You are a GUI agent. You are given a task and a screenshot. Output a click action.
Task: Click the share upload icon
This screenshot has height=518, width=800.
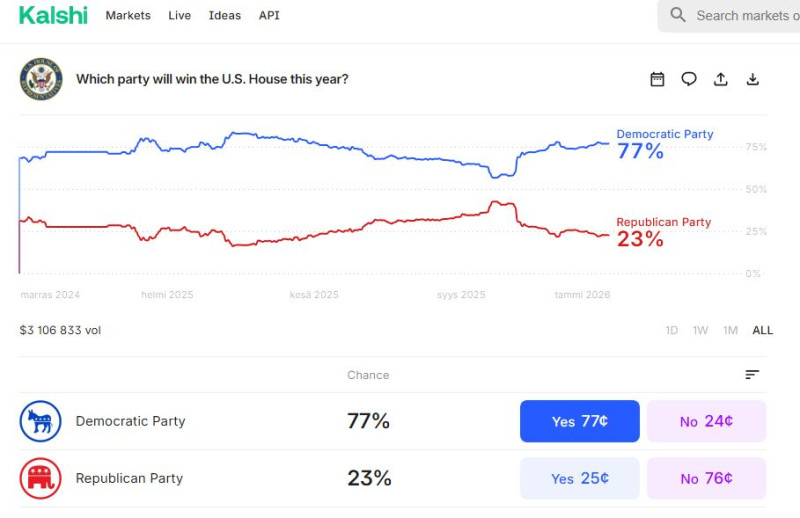tap(721, 79)
